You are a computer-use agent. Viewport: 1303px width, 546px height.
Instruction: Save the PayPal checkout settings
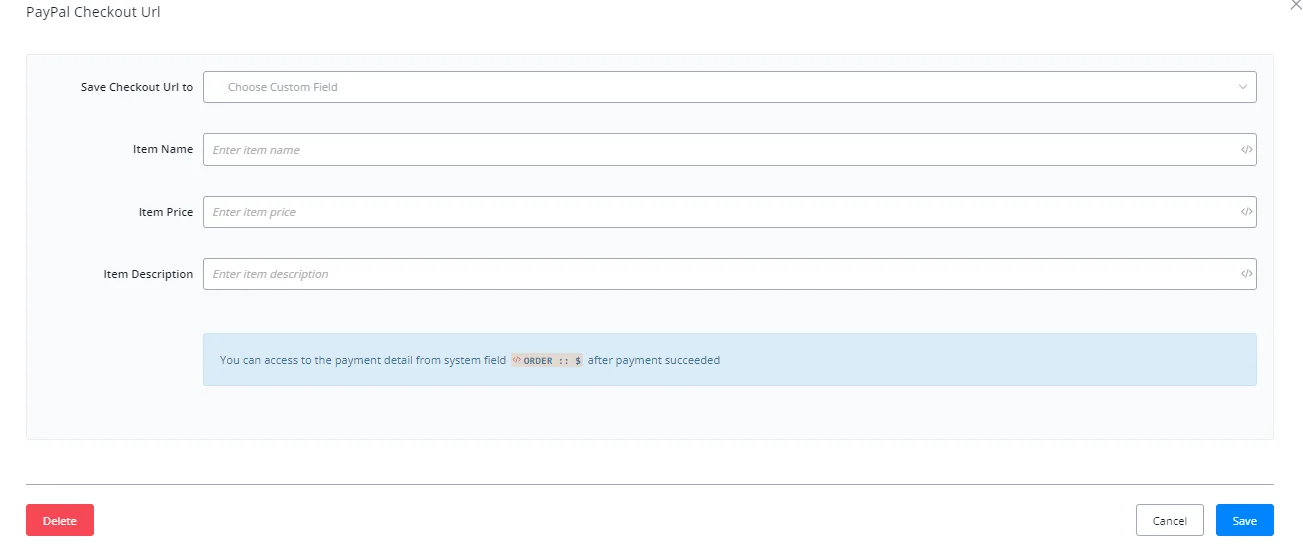pos(1245,520)
